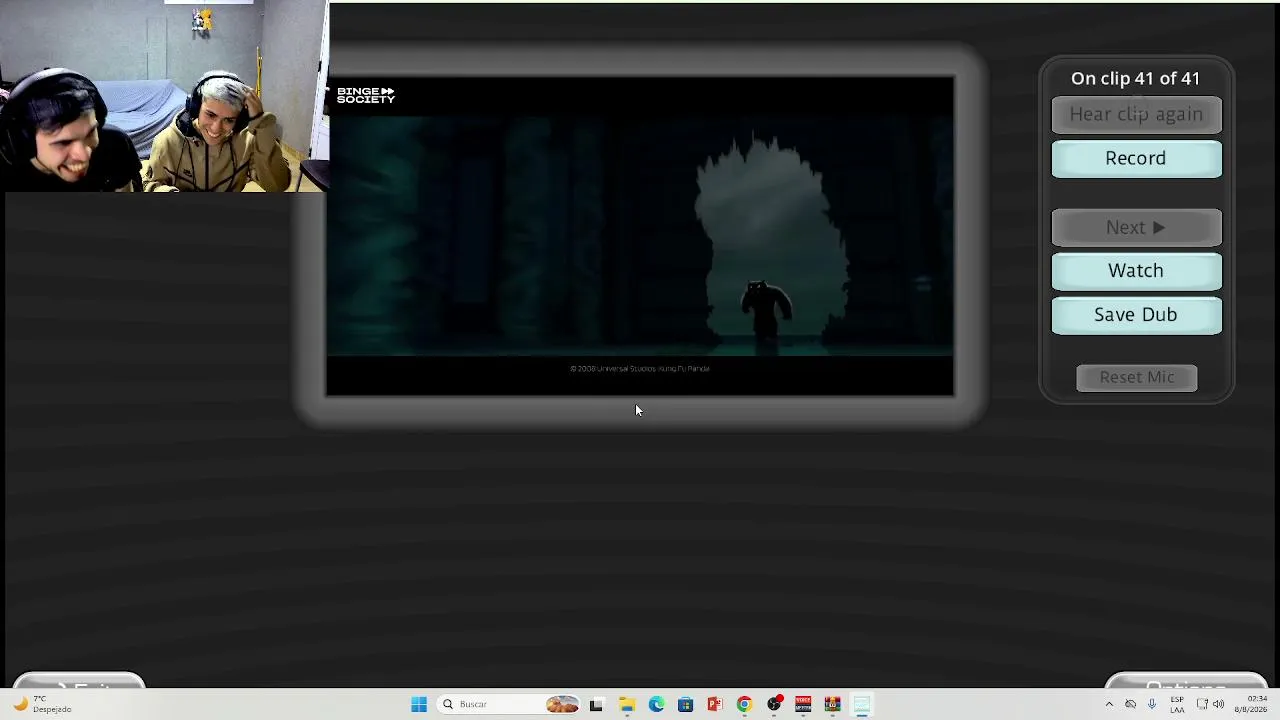Open network settings from the tray icon
The width and height of the screenshot is (1280, 720).
[x=1202, y=705]
